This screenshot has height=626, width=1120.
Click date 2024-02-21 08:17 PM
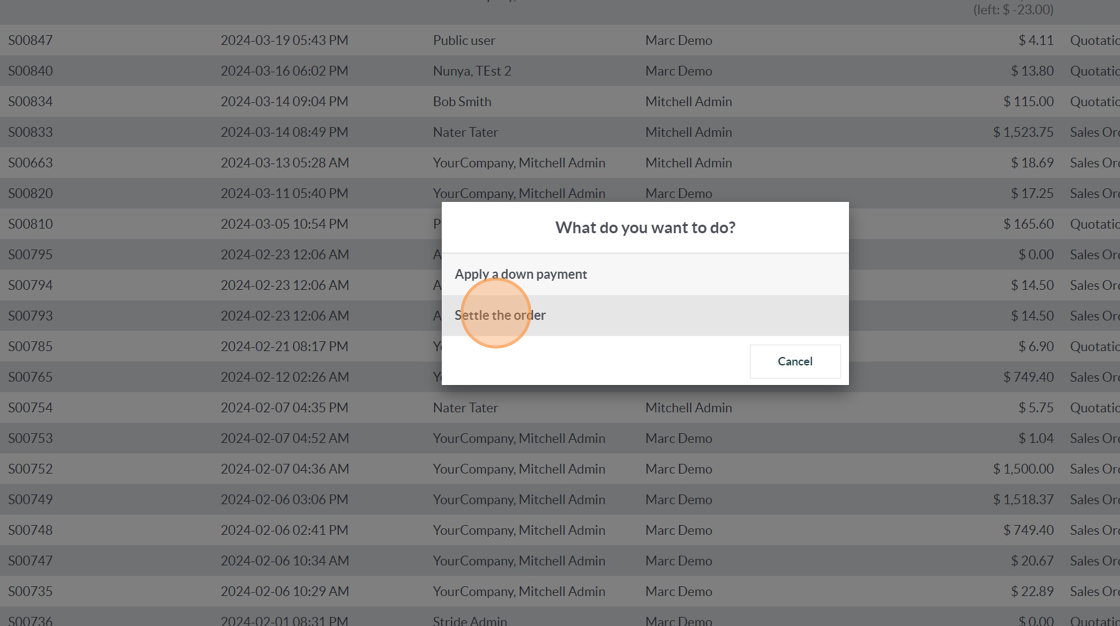coord(284,347)
